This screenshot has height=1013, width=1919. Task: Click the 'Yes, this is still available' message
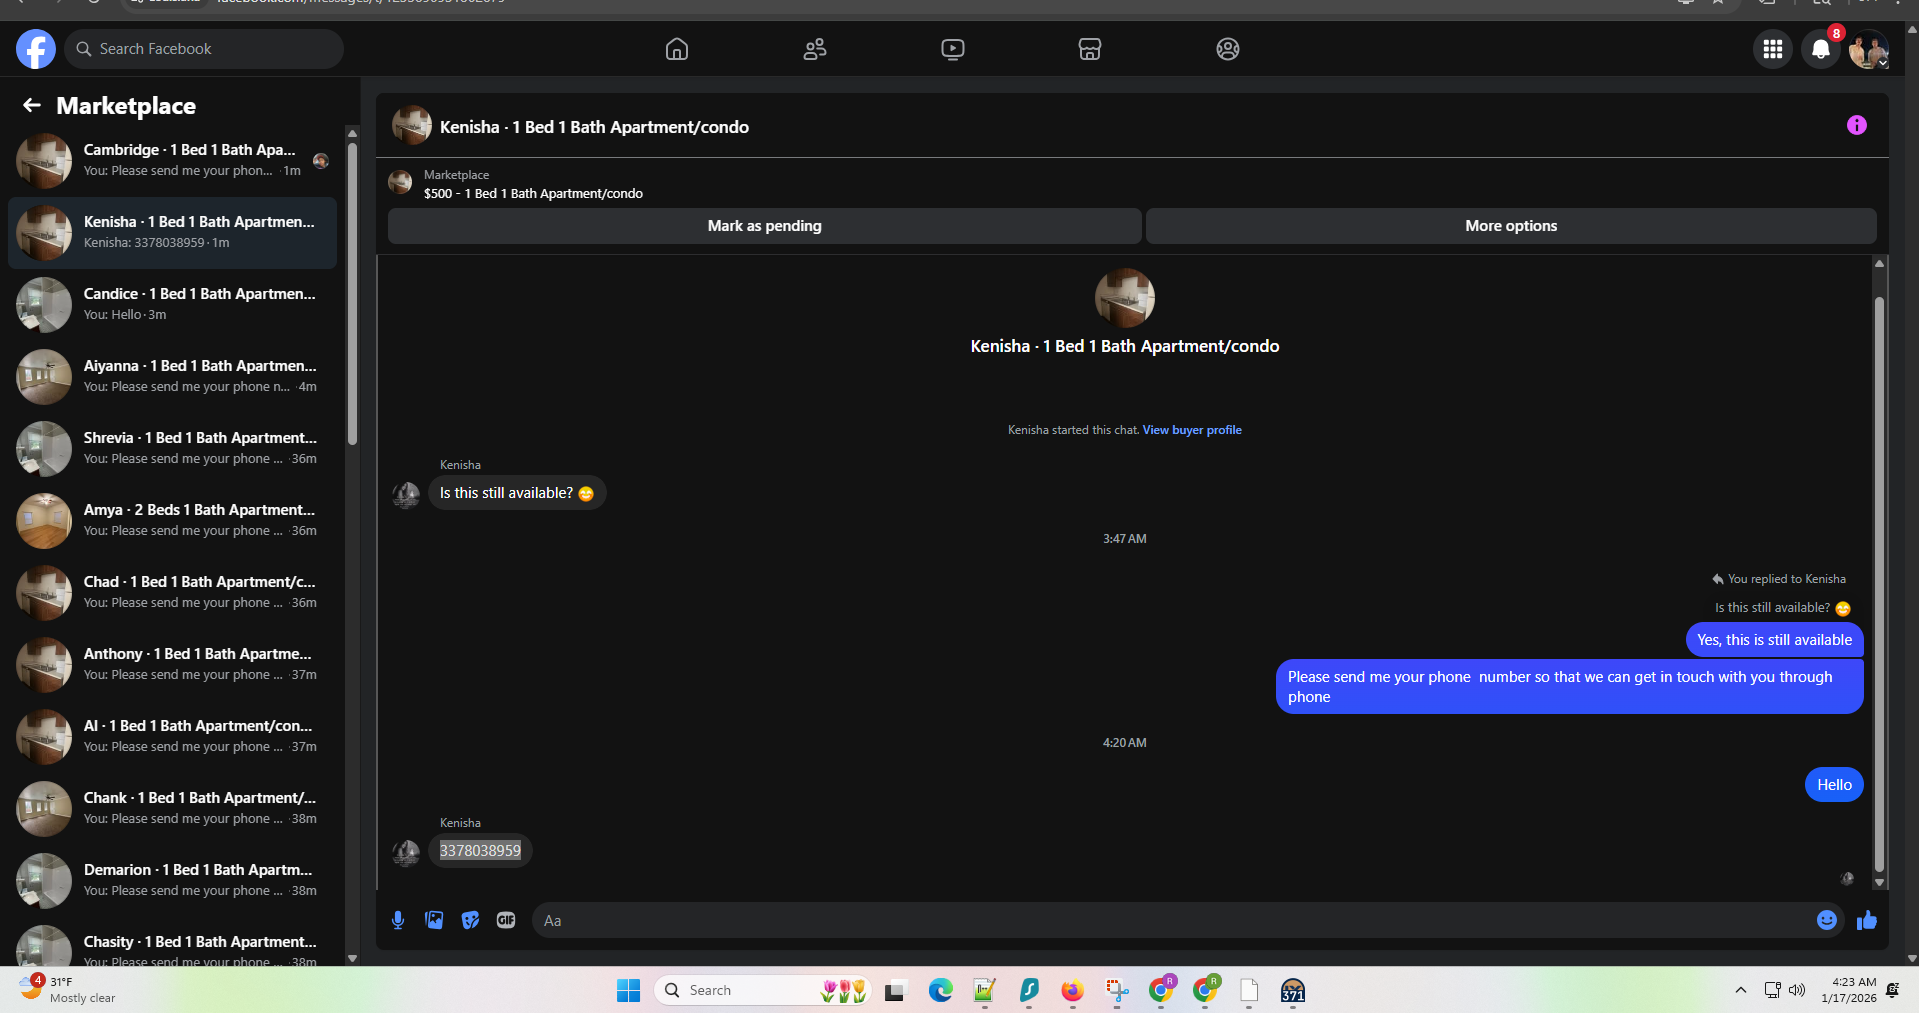1774,640
